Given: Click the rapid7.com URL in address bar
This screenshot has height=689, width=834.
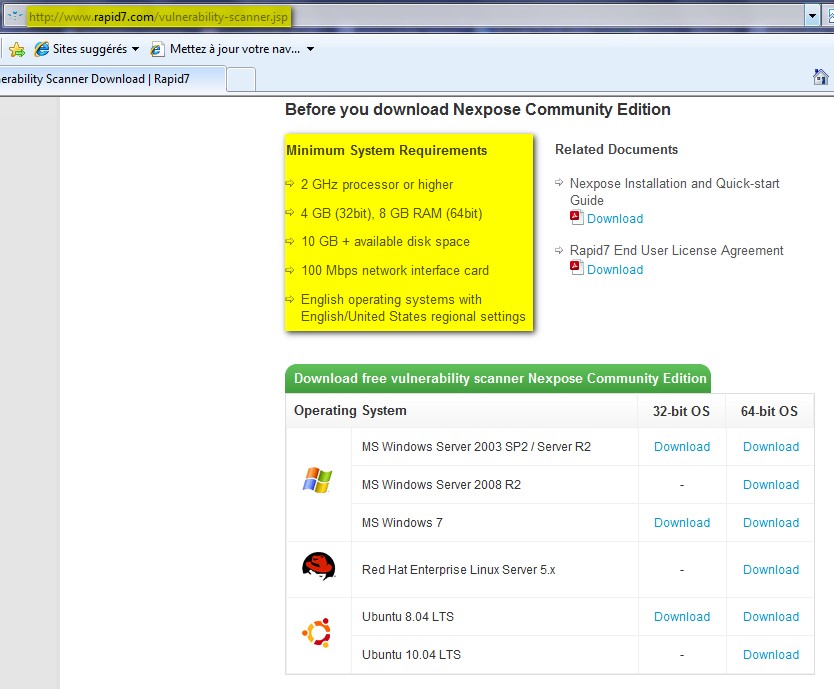Looking at the screenshot, I should click(159, 17).
